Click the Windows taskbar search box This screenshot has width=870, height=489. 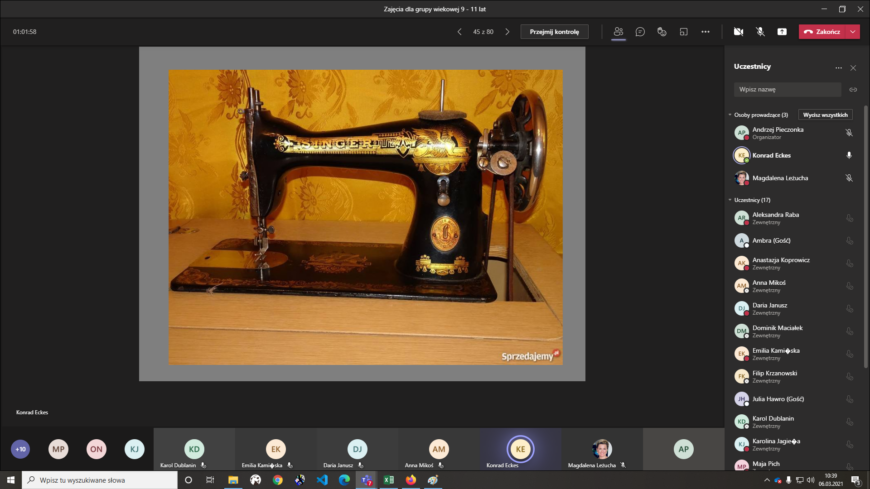coord(100,480)
